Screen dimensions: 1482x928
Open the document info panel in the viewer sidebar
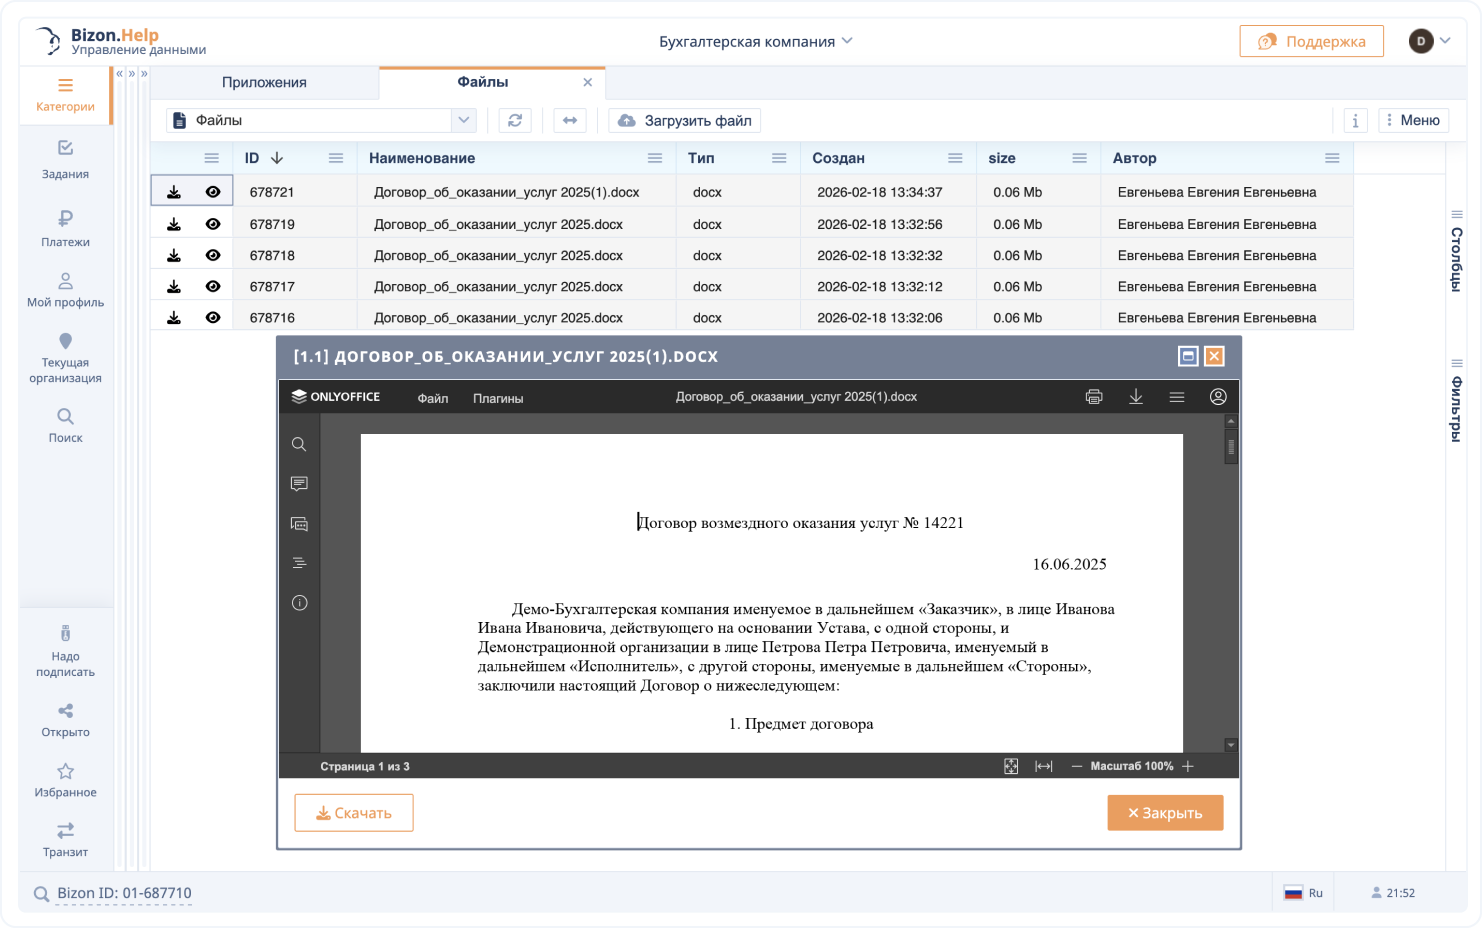click(x=299, y=603)
